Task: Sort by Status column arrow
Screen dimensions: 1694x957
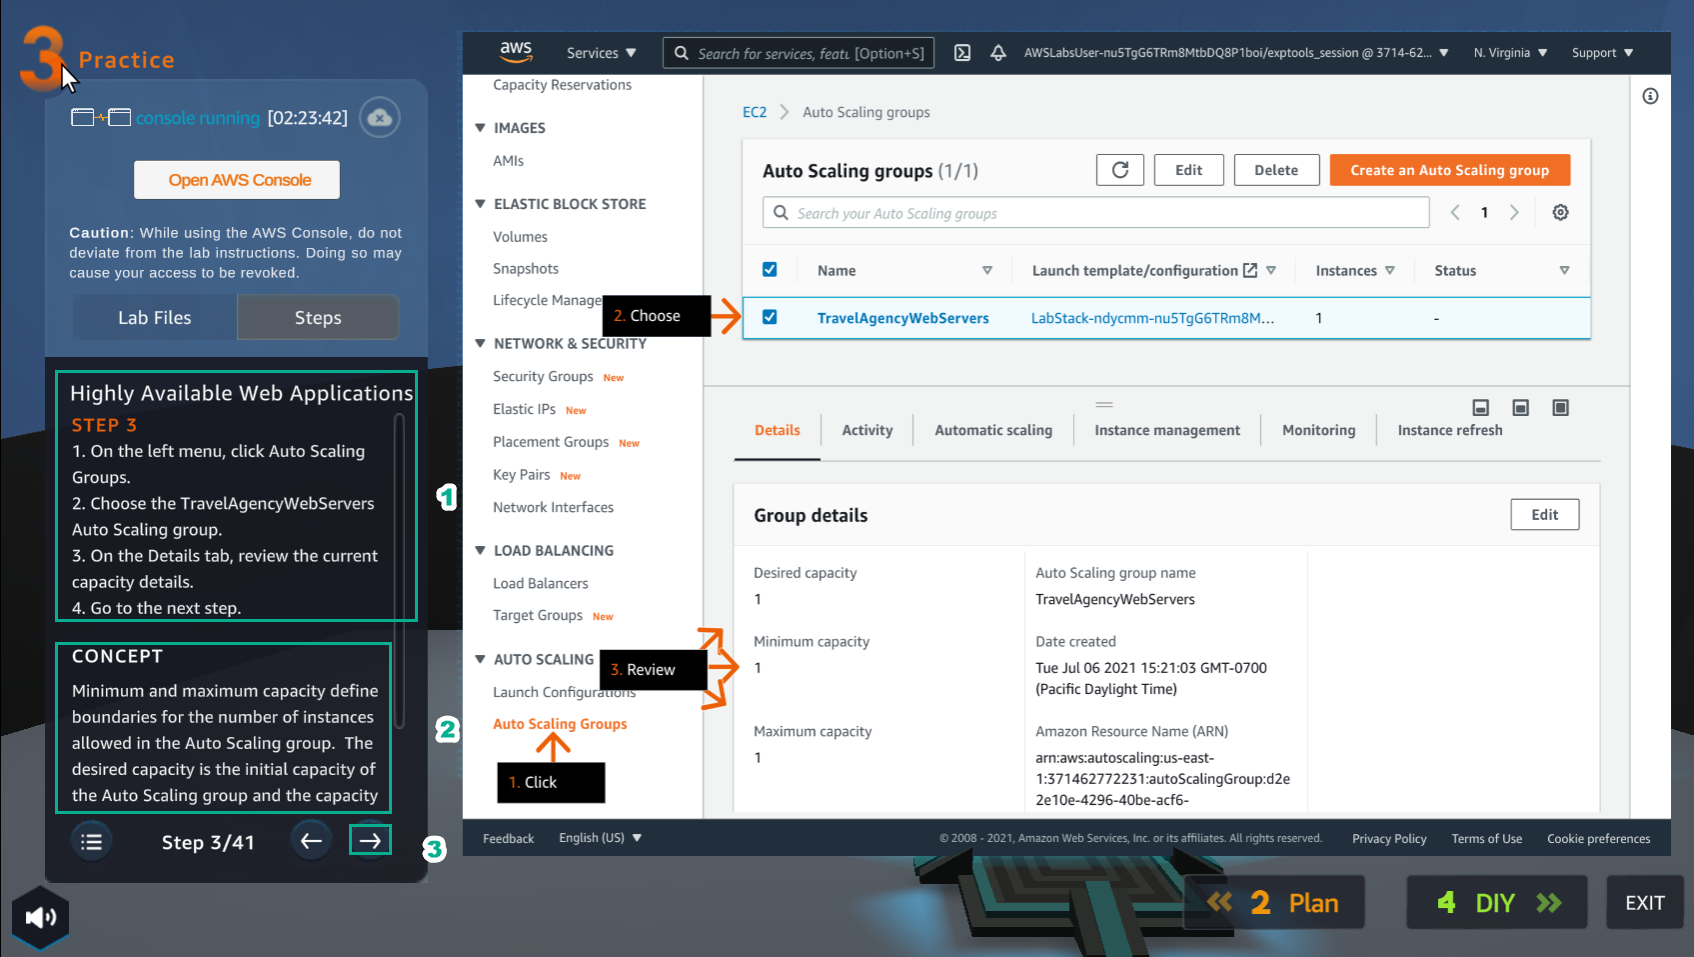Action: pos(1564,270)
